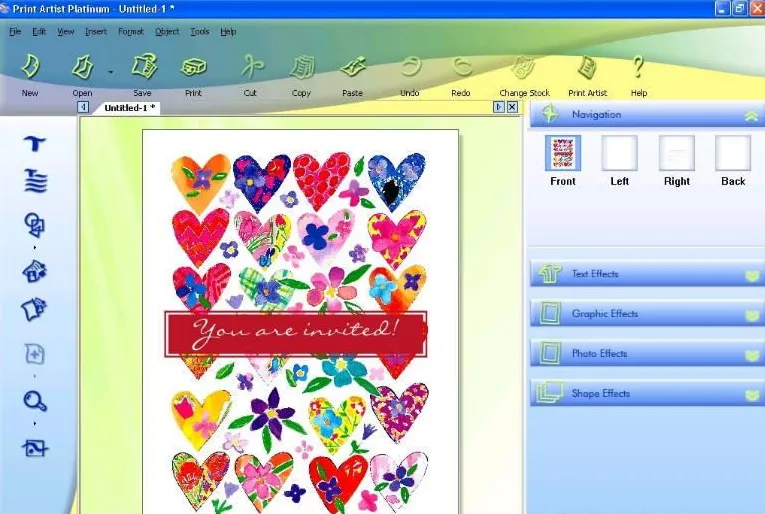Open the Object menu
Screen dimensions: 765x514
[167, 32]
